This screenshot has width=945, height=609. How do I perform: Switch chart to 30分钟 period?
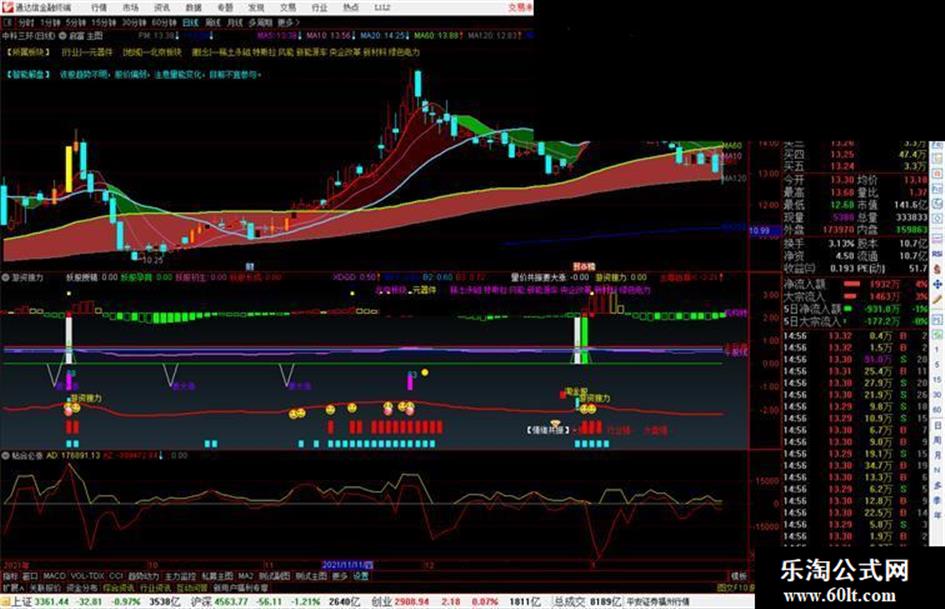[134, 23]
